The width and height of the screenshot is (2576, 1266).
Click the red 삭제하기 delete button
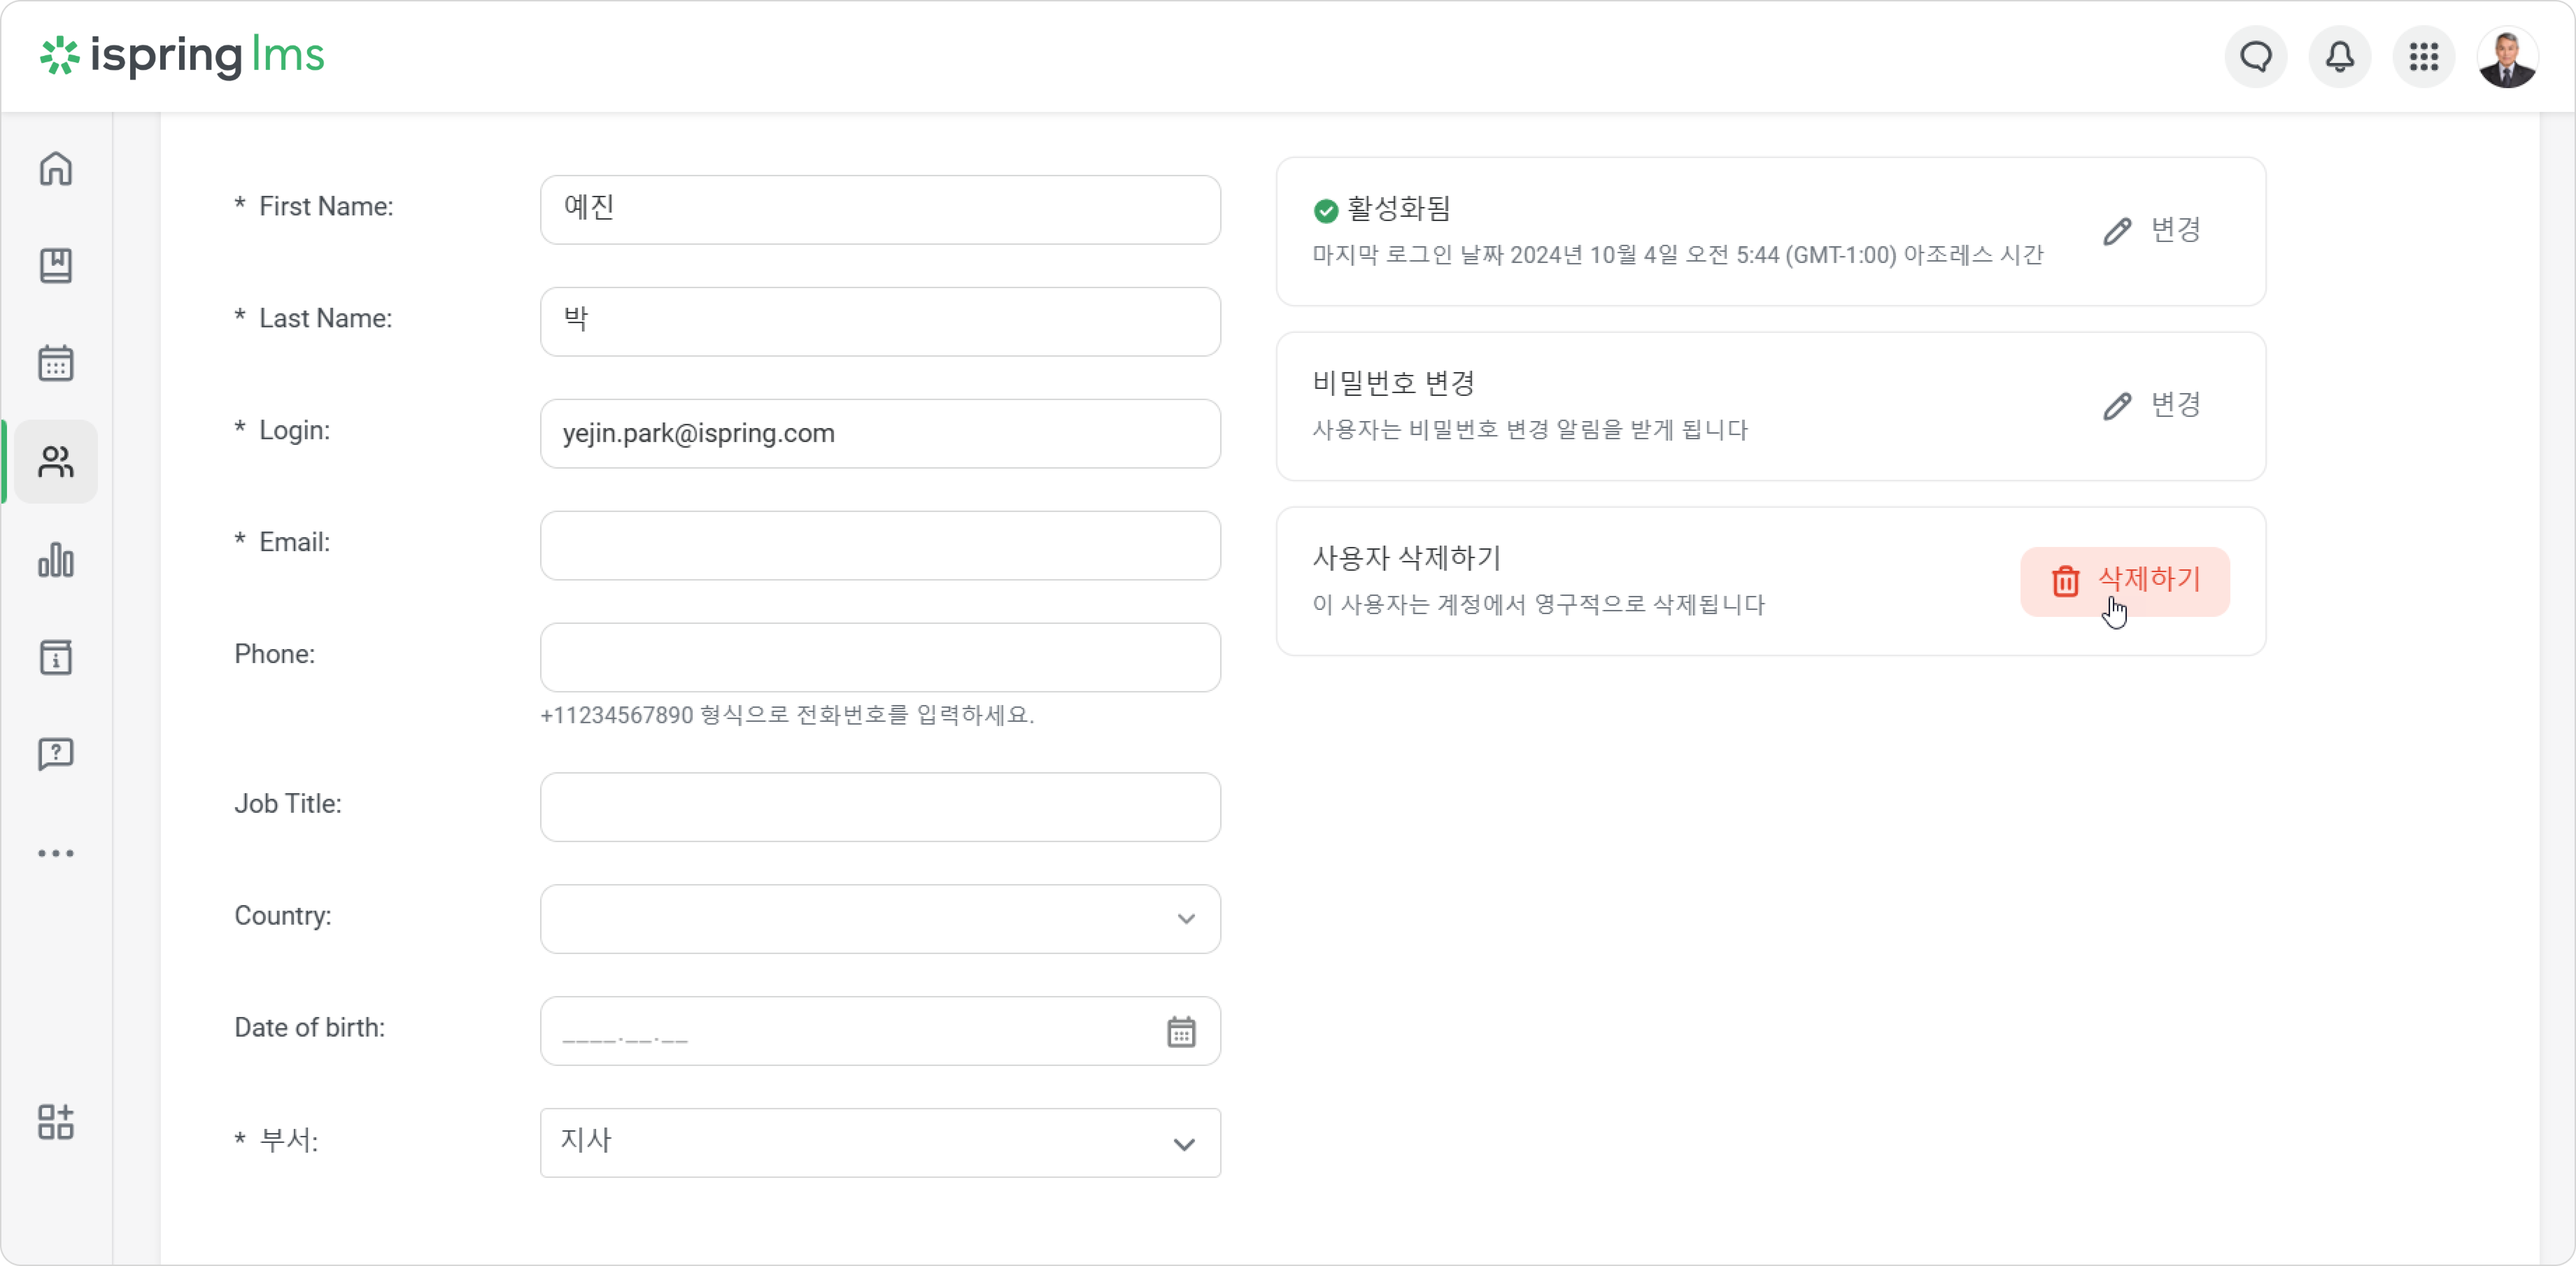(x=2125, y=581)
